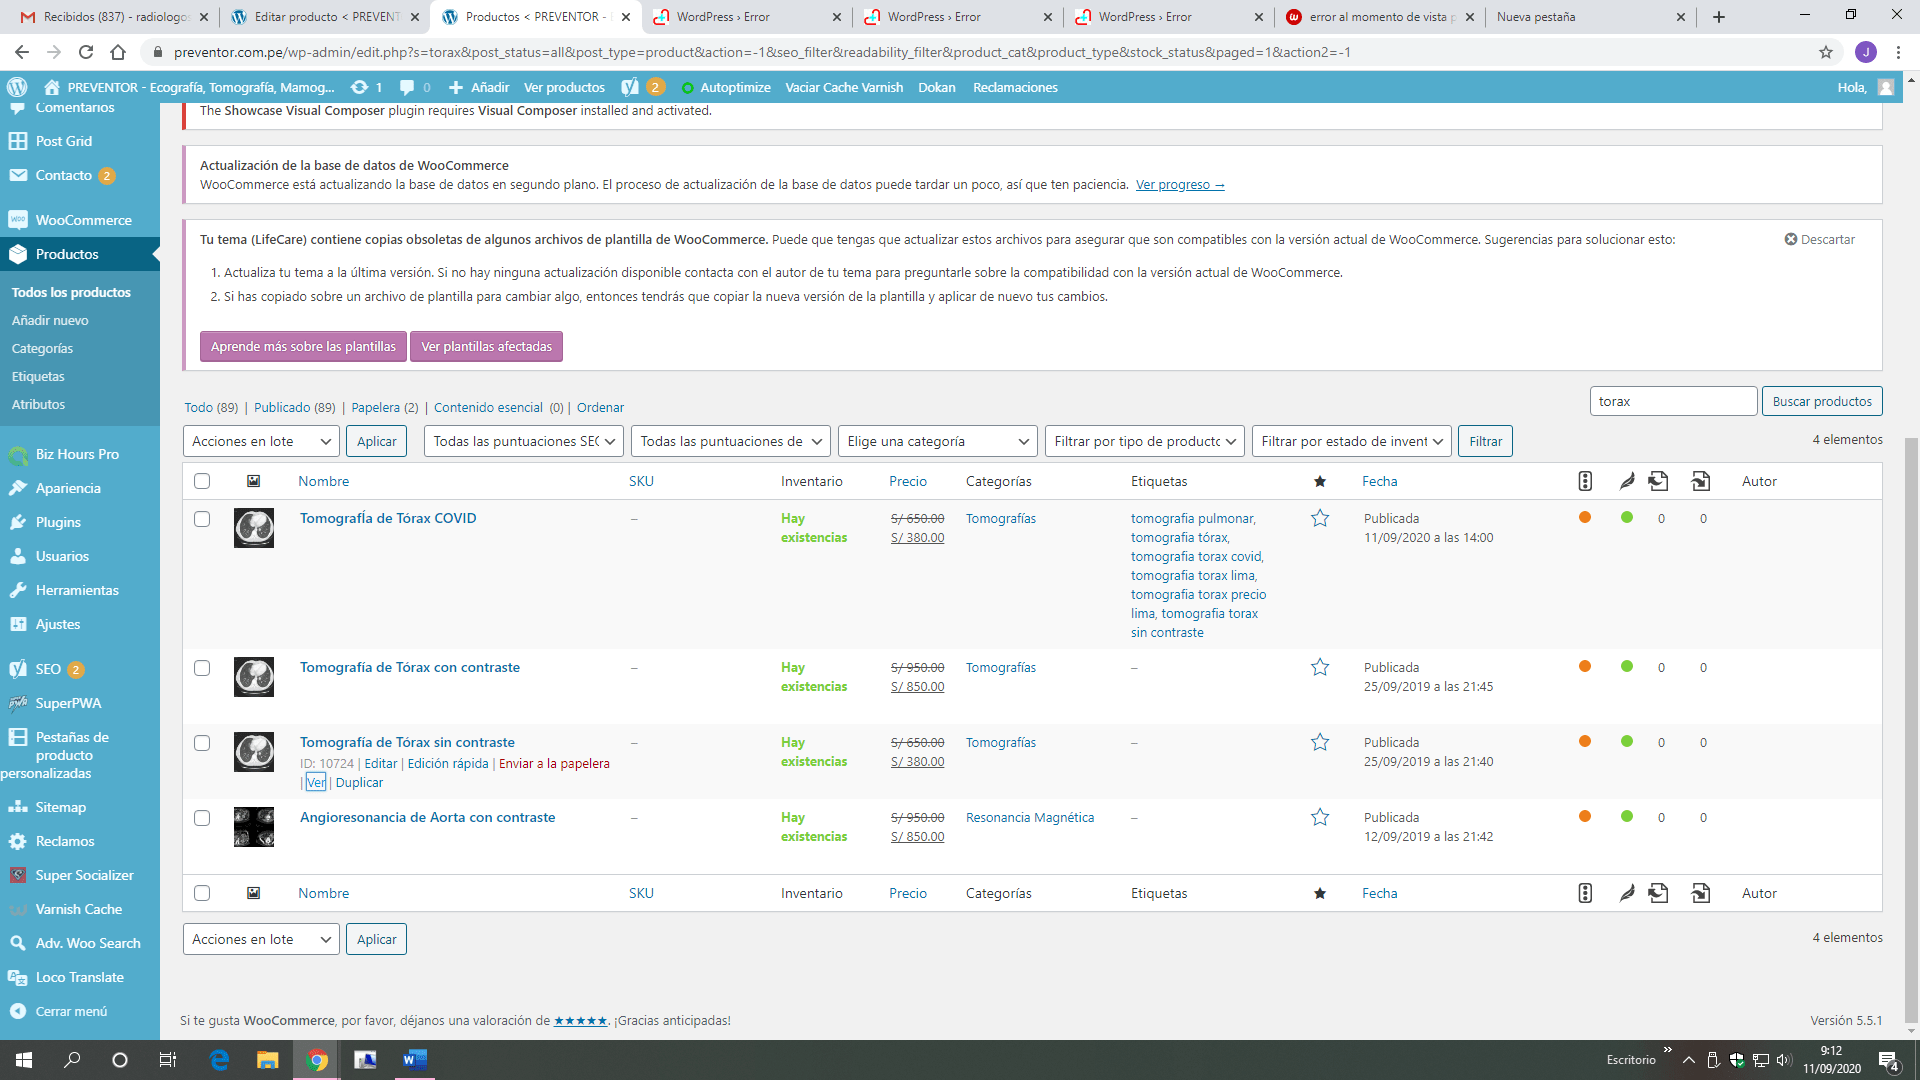Click the SEO score column header icon

pos(1585,481)
